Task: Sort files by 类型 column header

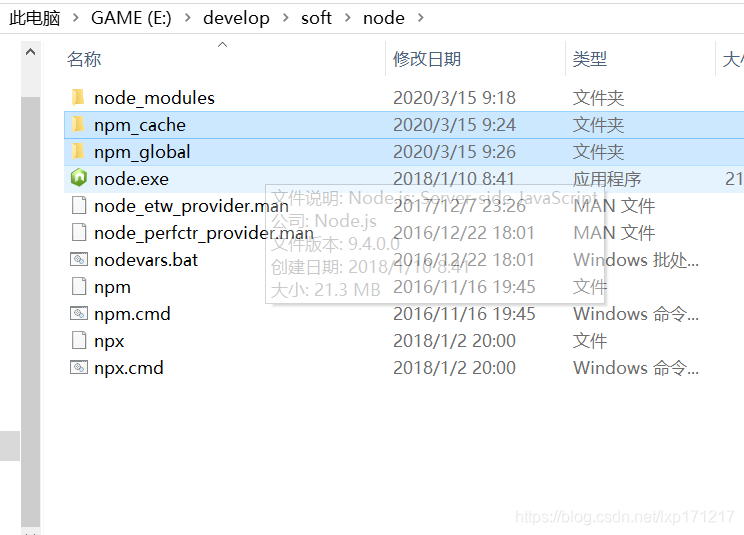Action: point(590,59)
